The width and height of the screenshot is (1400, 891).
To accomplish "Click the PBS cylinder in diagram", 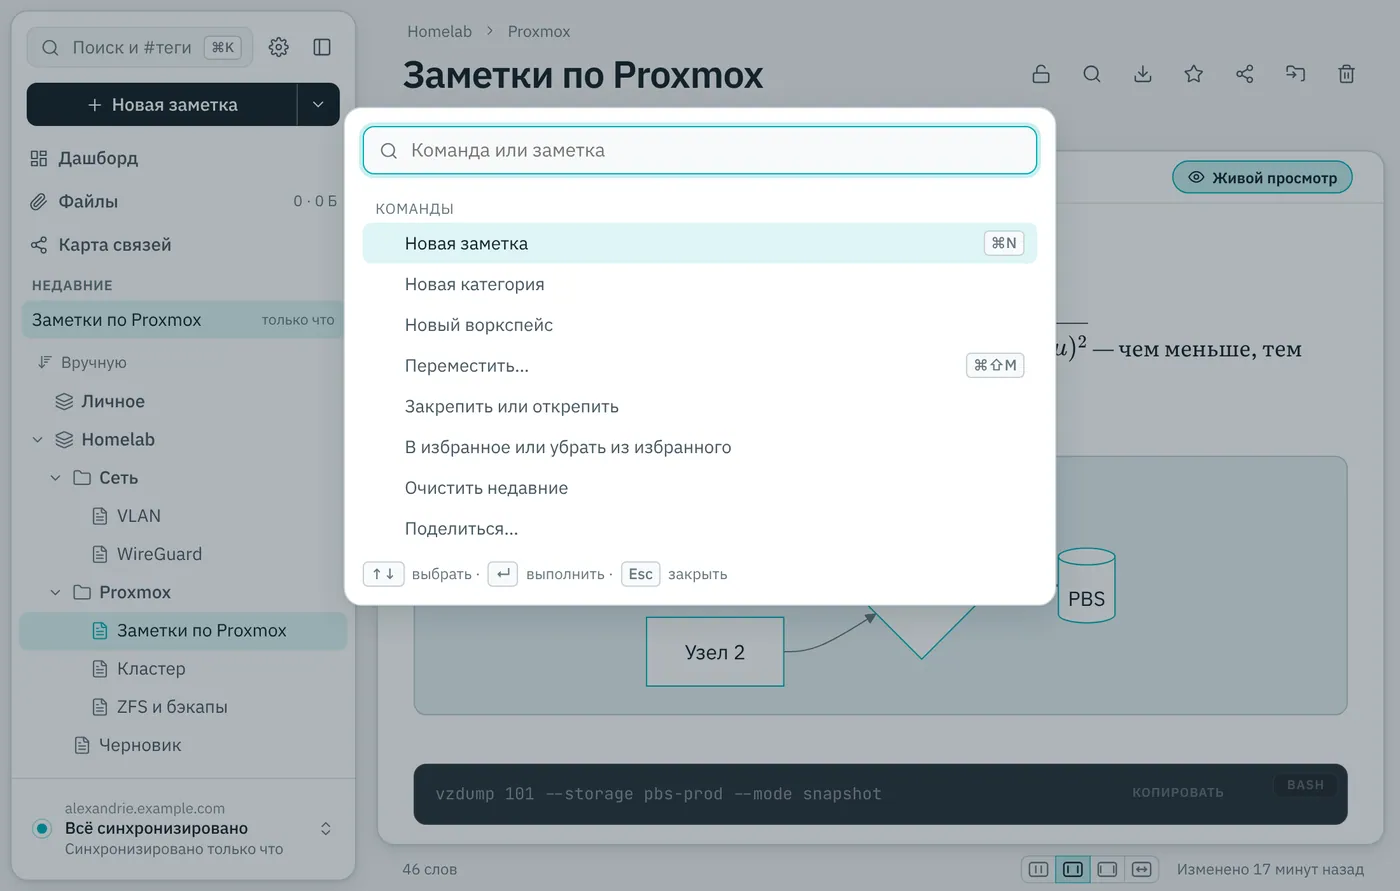I will click(x=1086, y=586).
